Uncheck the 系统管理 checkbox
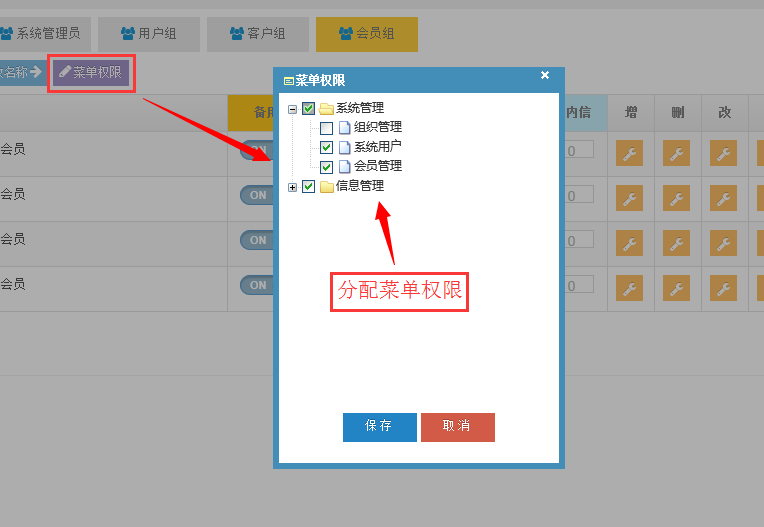The width and height of the screenshot is (764, 527). coord(308,108)
